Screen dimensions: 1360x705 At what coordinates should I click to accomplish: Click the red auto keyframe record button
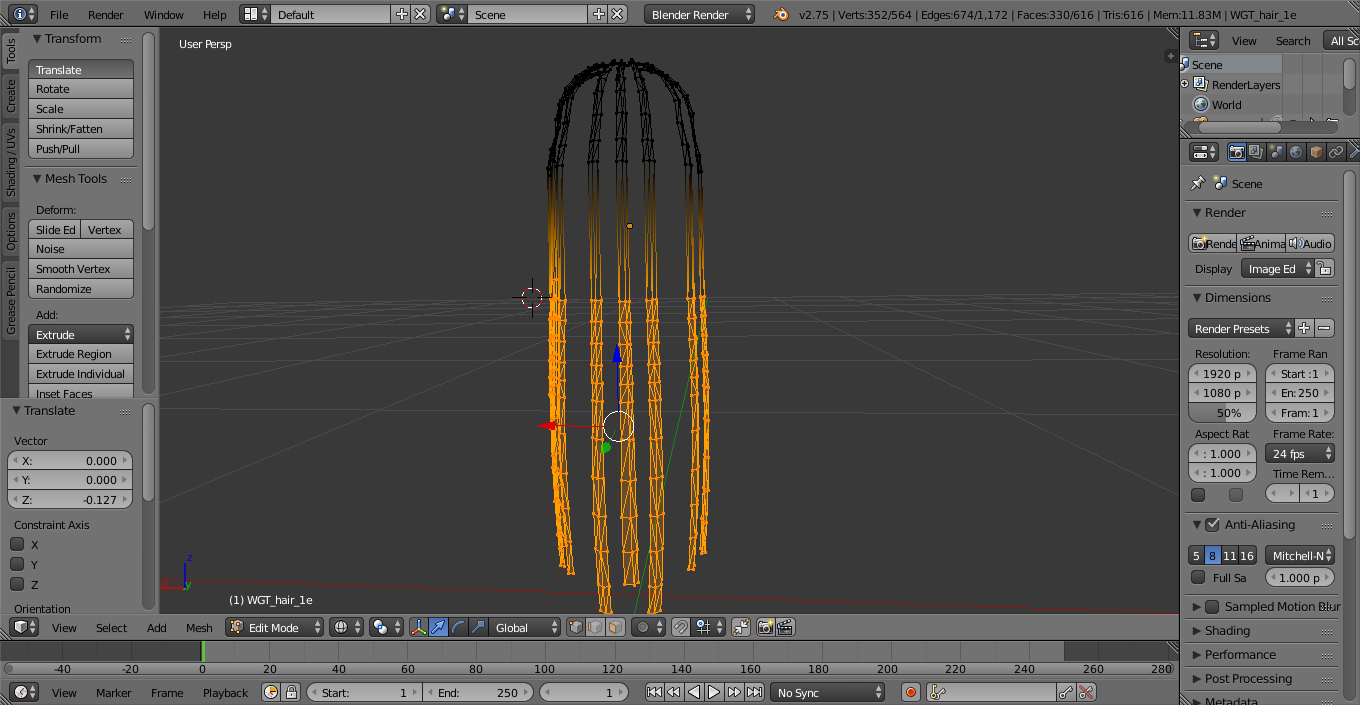910,692
